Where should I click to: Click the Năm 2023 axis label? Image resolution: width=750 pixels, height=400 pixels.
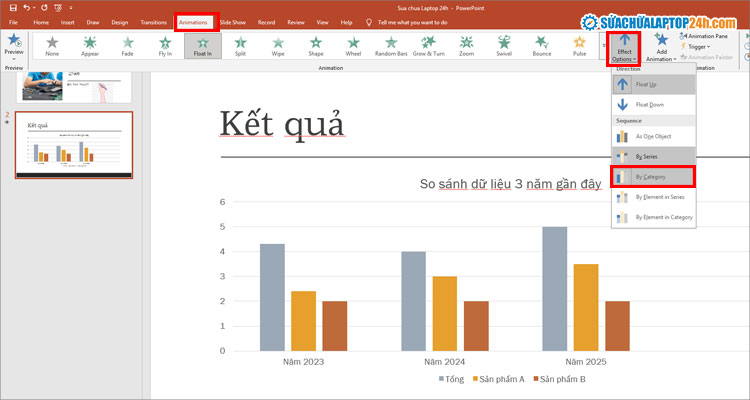(x=303, y=362)
